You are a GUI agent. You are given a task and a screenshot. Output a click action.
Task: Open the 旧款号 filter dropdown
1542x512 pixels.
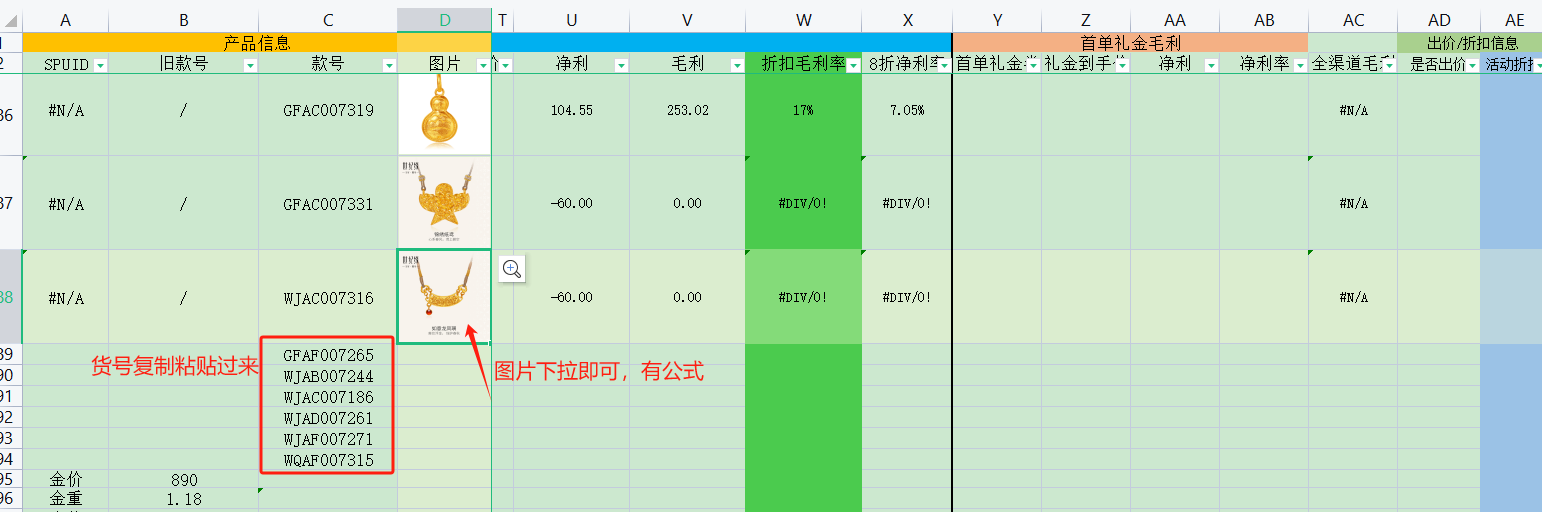pyautogui.click(x=250, y=65)
